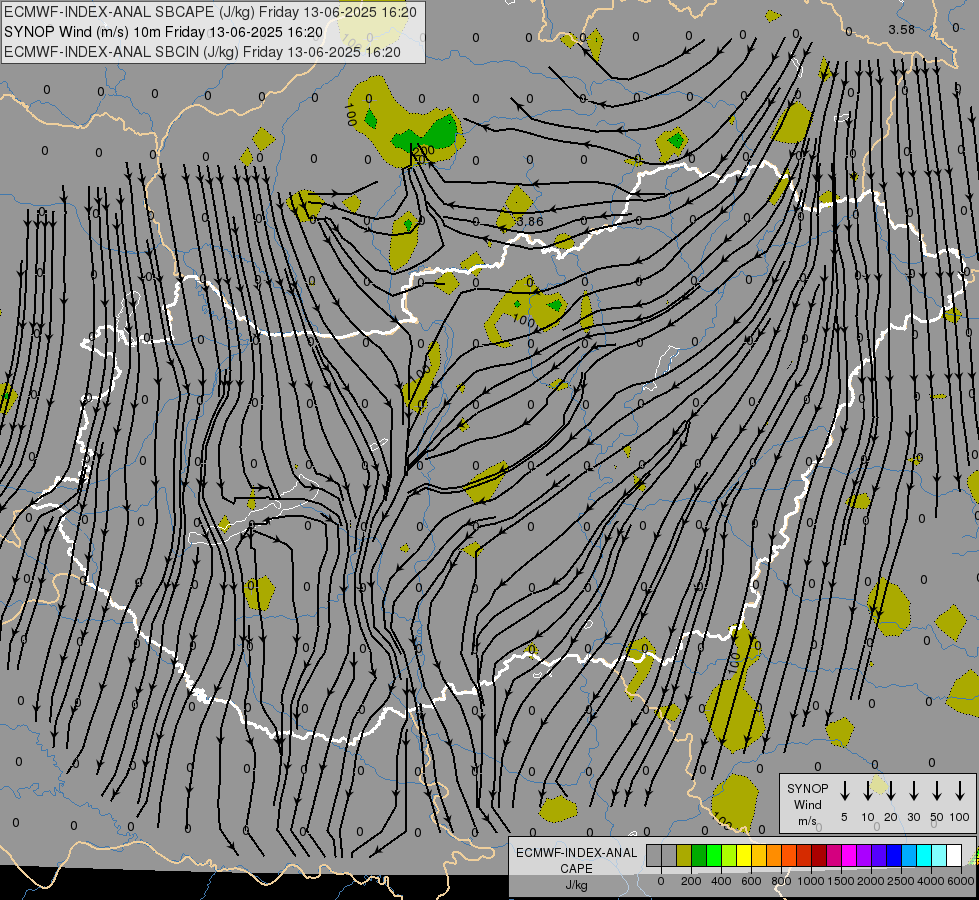Click the 200 contour label on green patch

424,150
